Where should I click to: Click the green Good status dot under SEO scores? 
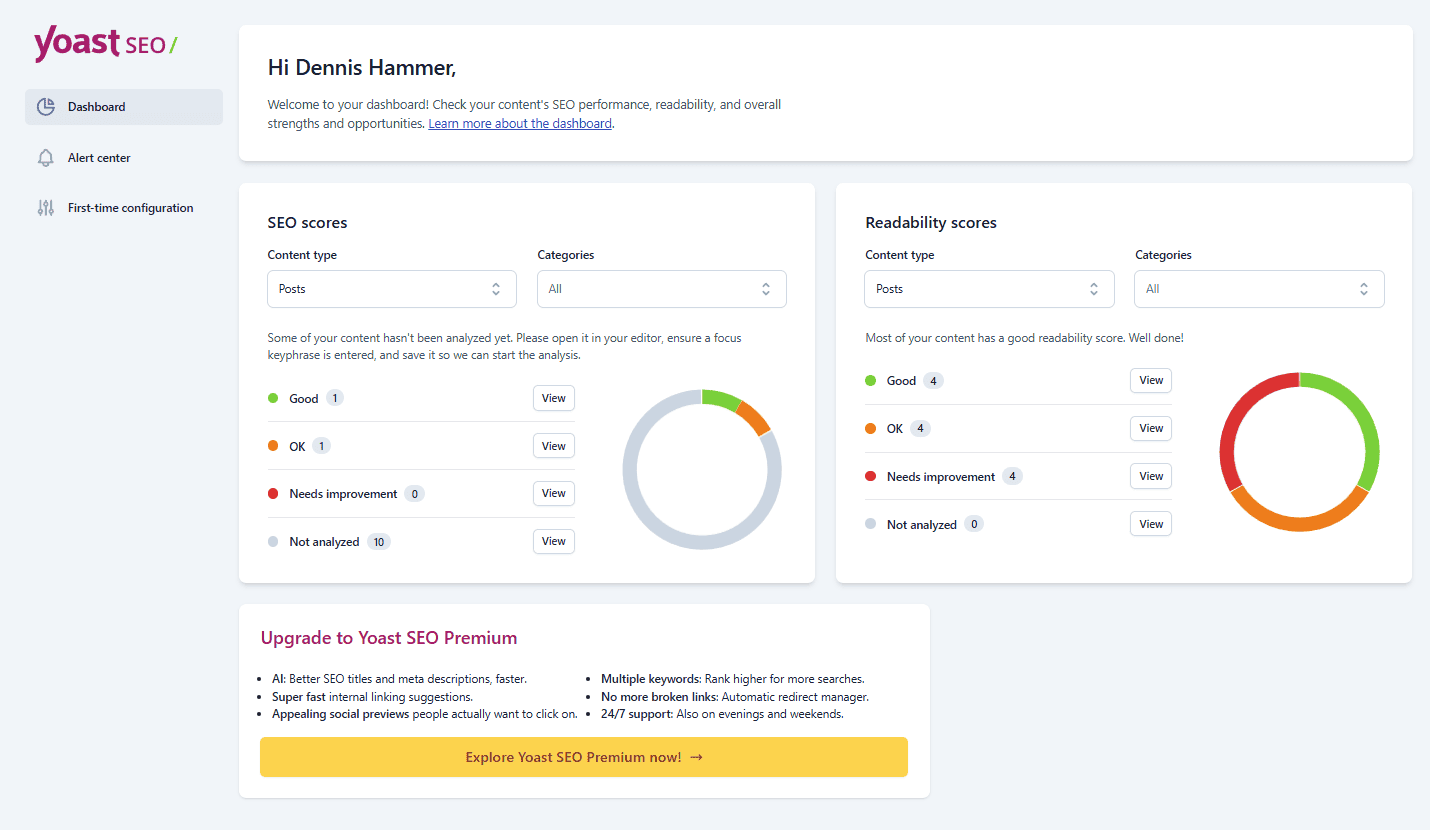[272, 397]
